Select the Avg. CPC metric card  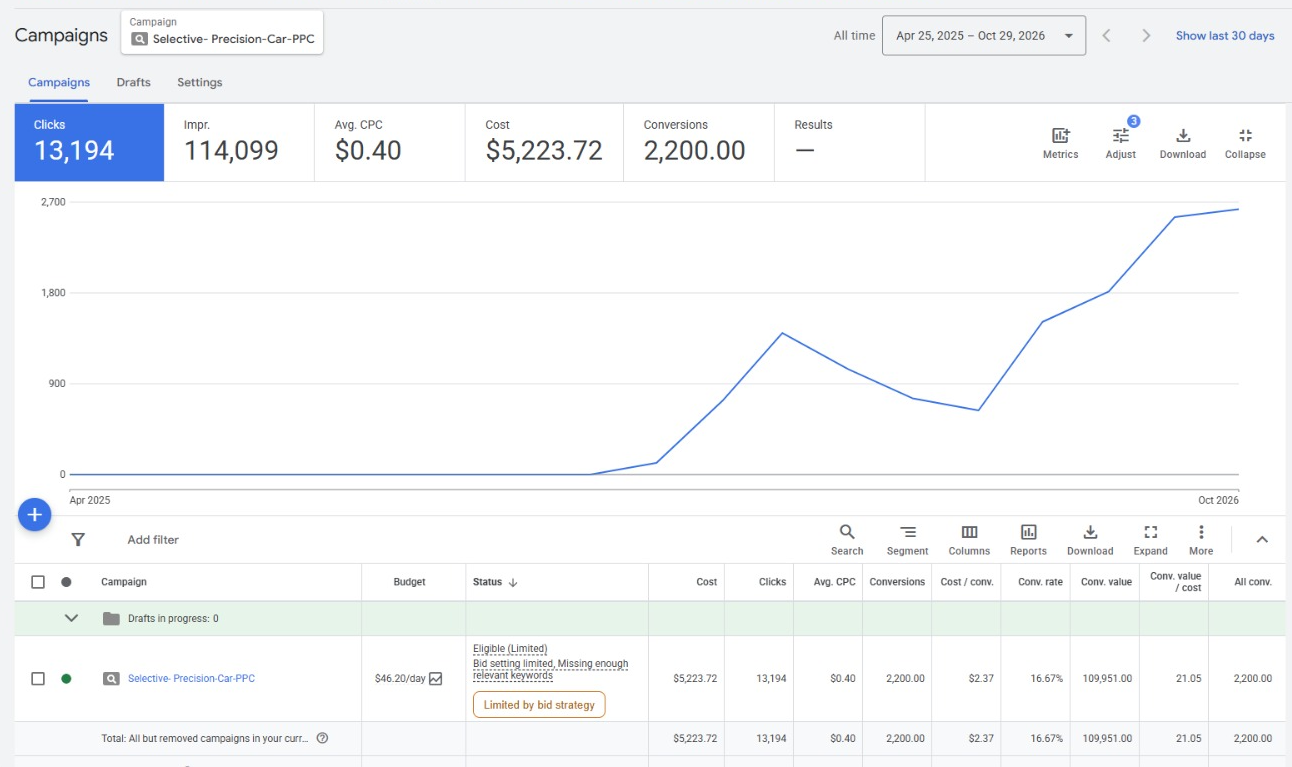390,143
